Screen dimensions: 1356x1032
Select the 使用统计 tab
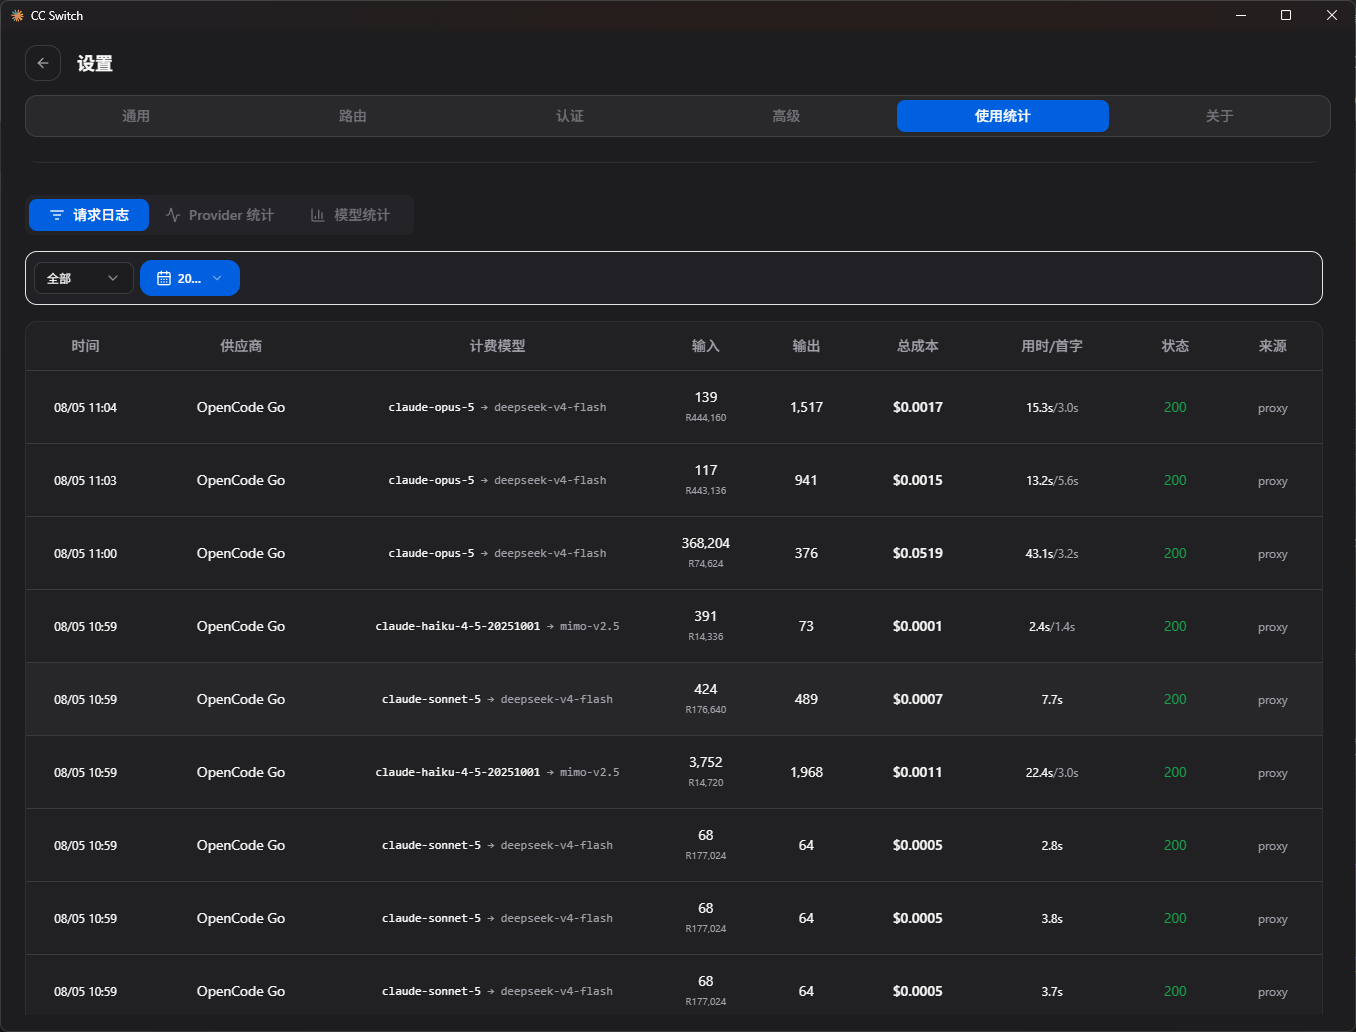coord(1003,116)
